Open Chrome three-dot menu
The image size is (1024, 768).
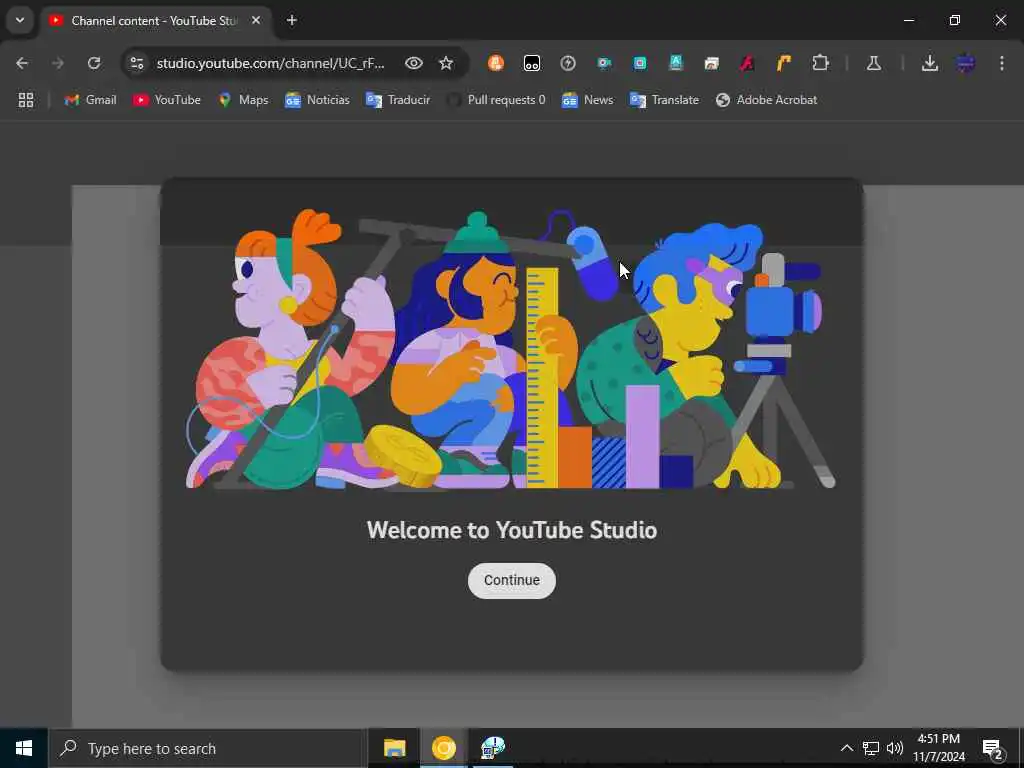(x=1002, y=63)
